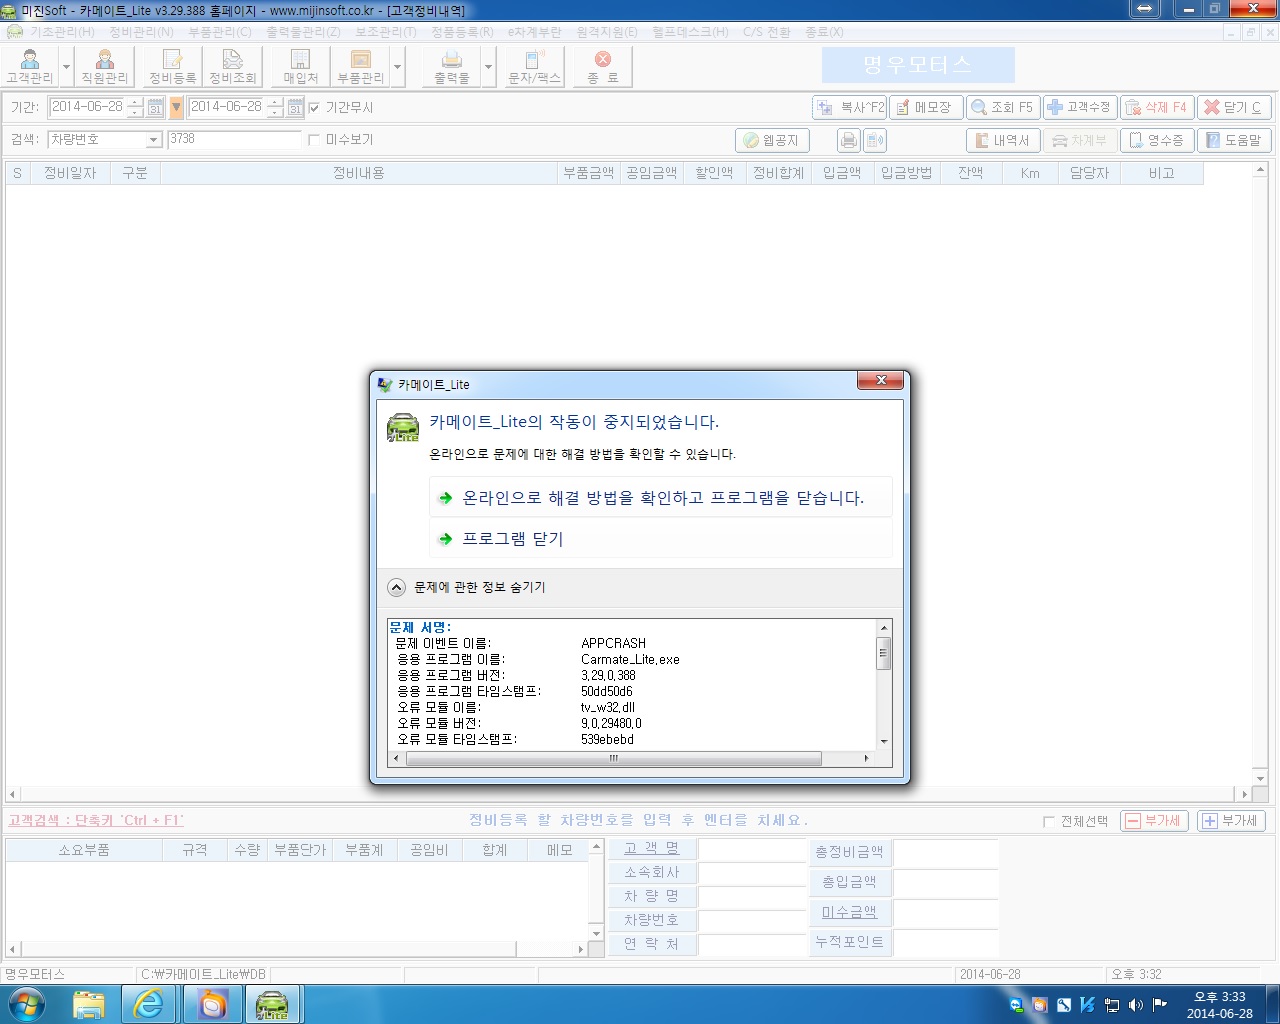Viewport: 1280px width, 1024px height.
Task: Click the 고객수정 edit customer button
Action: [x=1080, y=107]
